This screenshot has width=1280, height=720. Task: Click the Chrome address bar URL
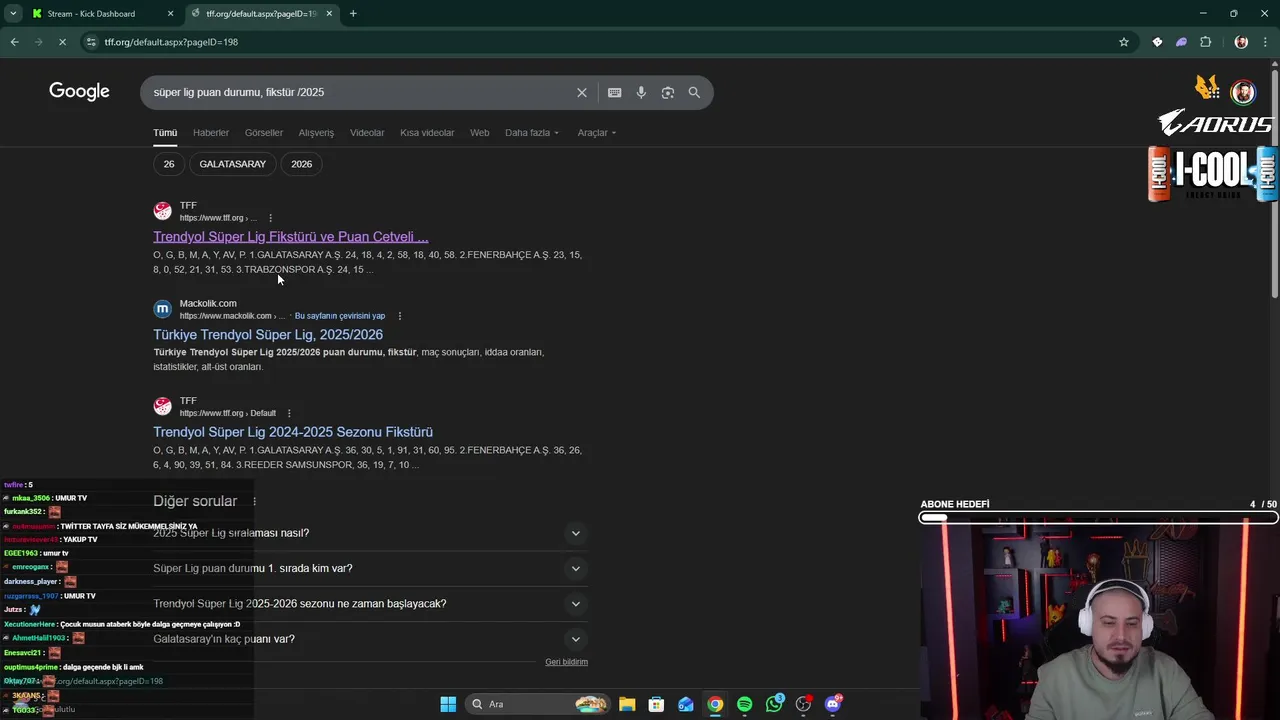(x=171, y=42)
